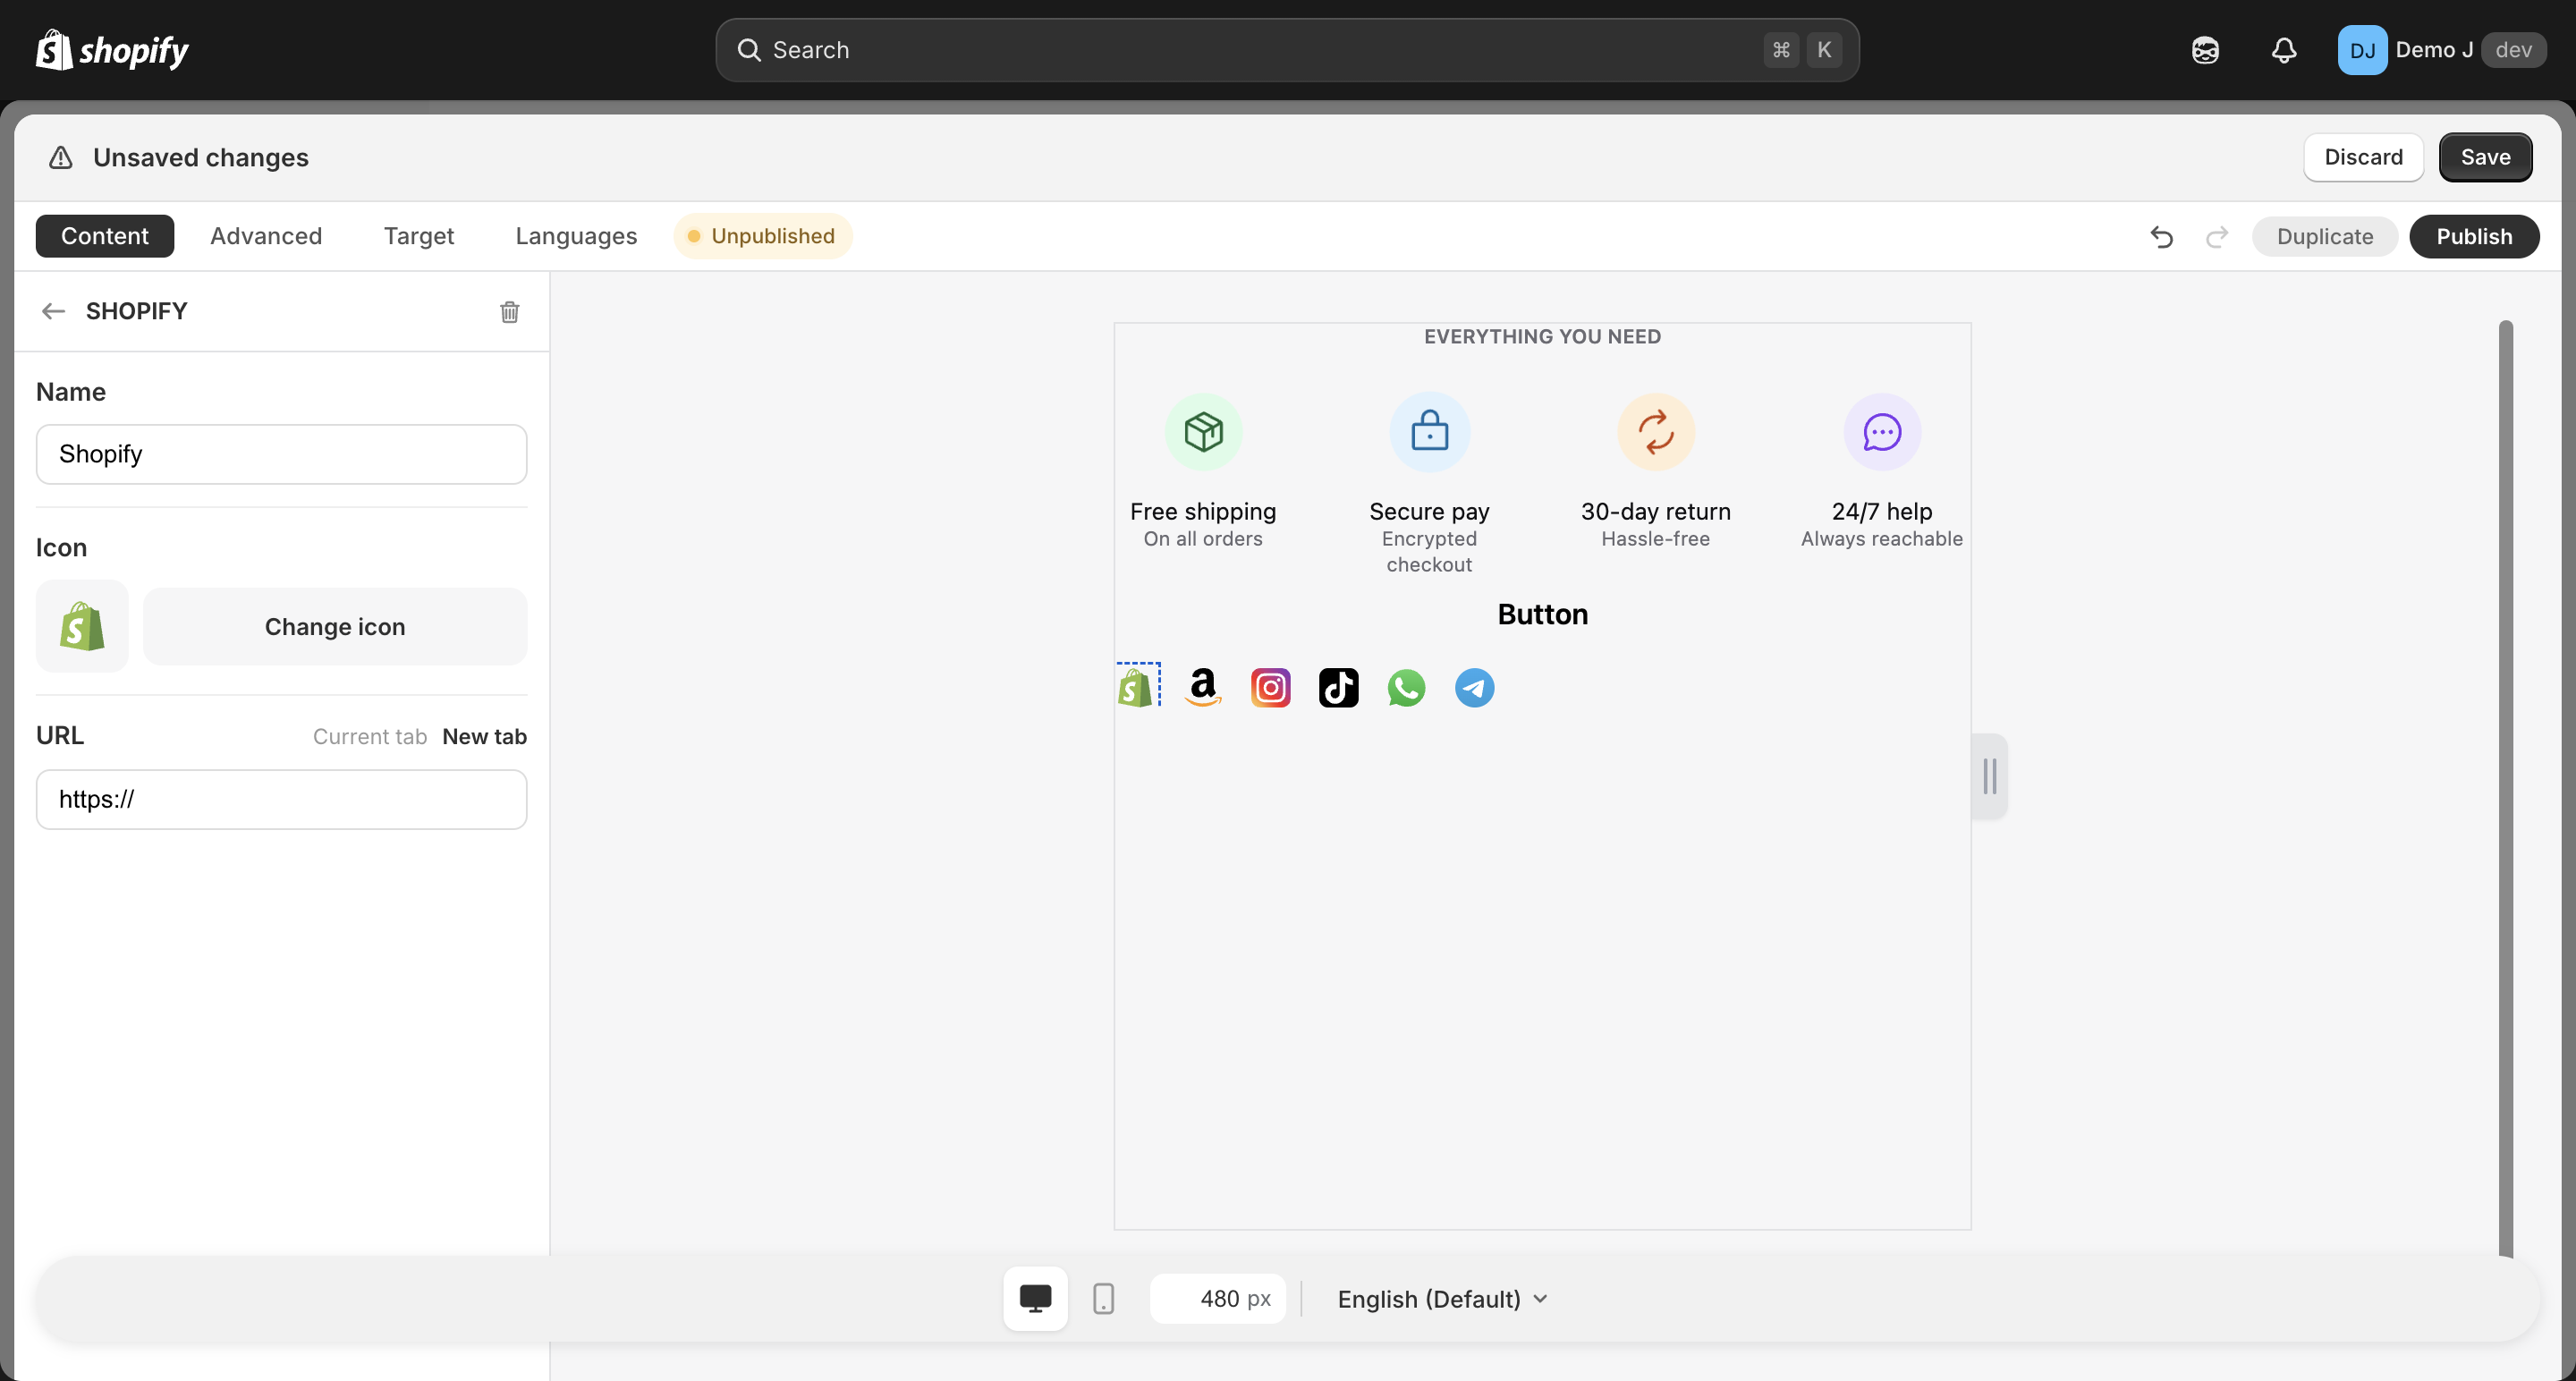Switch to mobile preview mode
2576x1381 pixels.
click(x=1103, y=1298)
